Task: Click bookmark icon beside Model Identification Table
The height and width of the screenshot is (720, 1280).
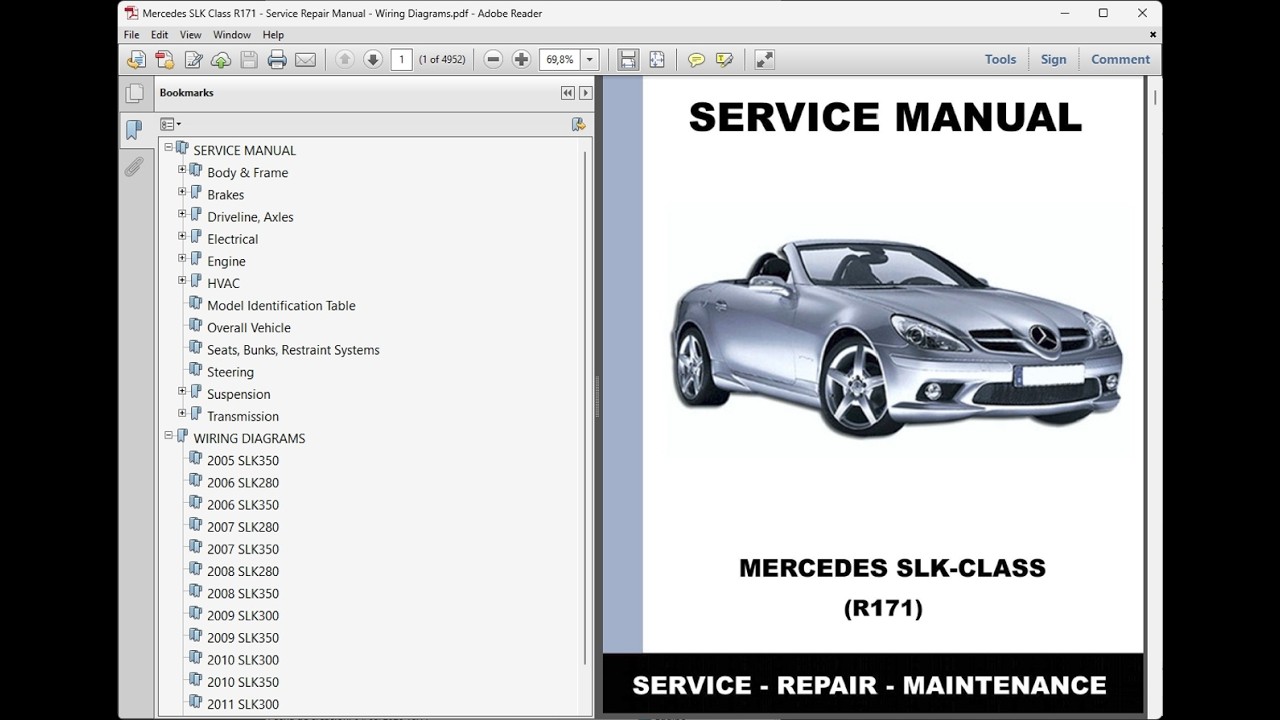Action: (x=196, y=304)
